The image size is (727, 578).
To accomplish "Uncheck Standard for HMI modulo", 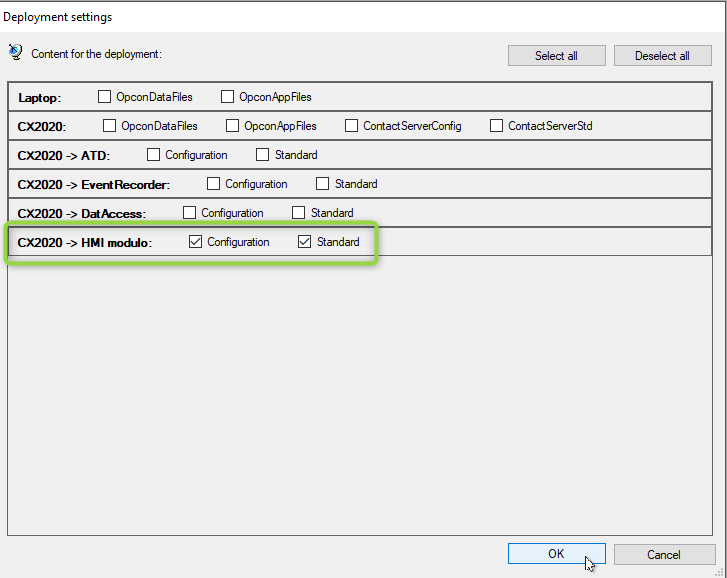I will [x=304, y=241].
